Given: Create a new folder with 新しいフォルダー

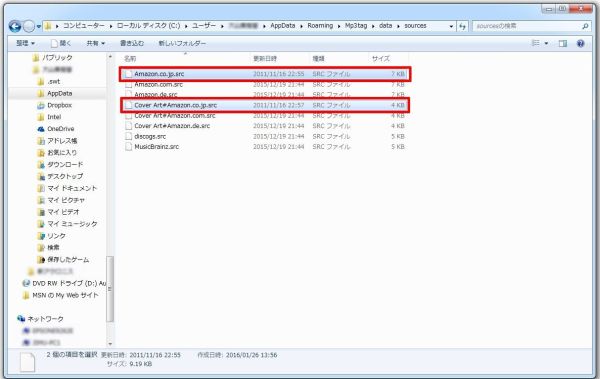Looking at the screenshot, I should click(182, 43).
